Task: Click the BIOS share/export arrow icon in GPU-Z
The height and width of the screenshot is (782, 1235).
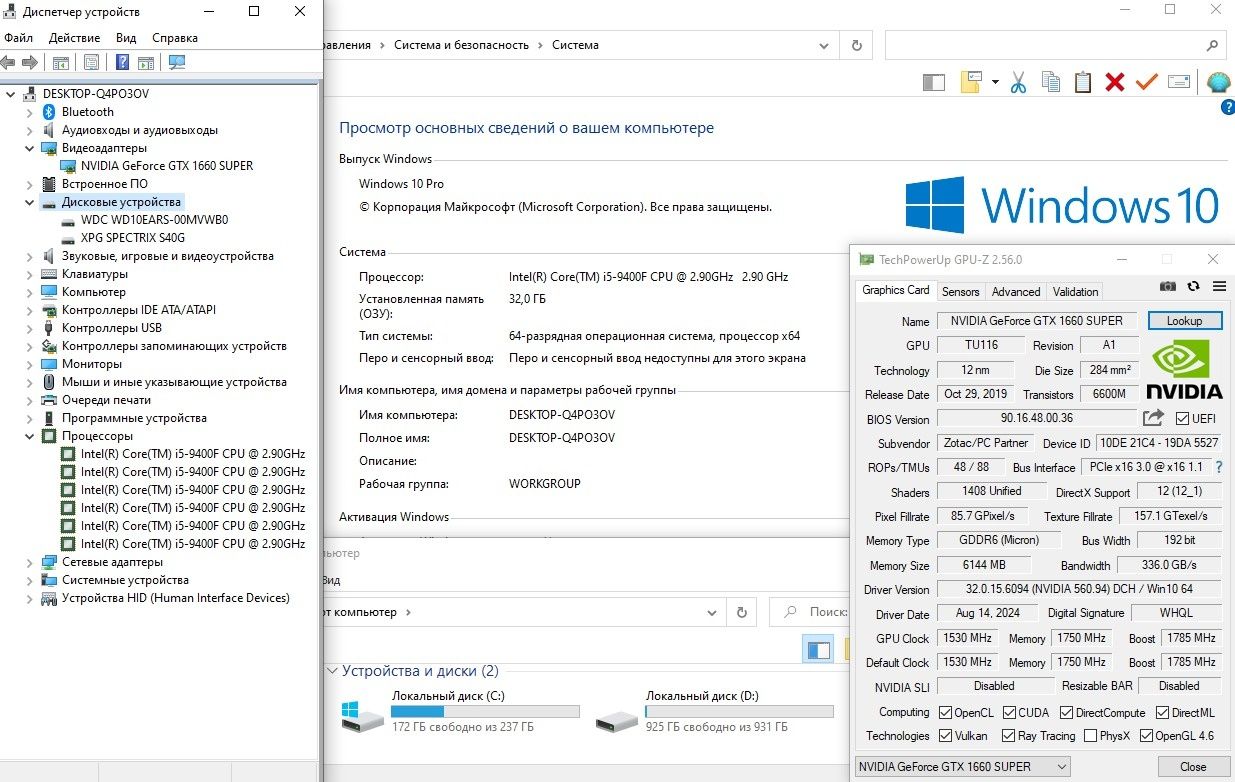Action: (x=1154, y=418)
